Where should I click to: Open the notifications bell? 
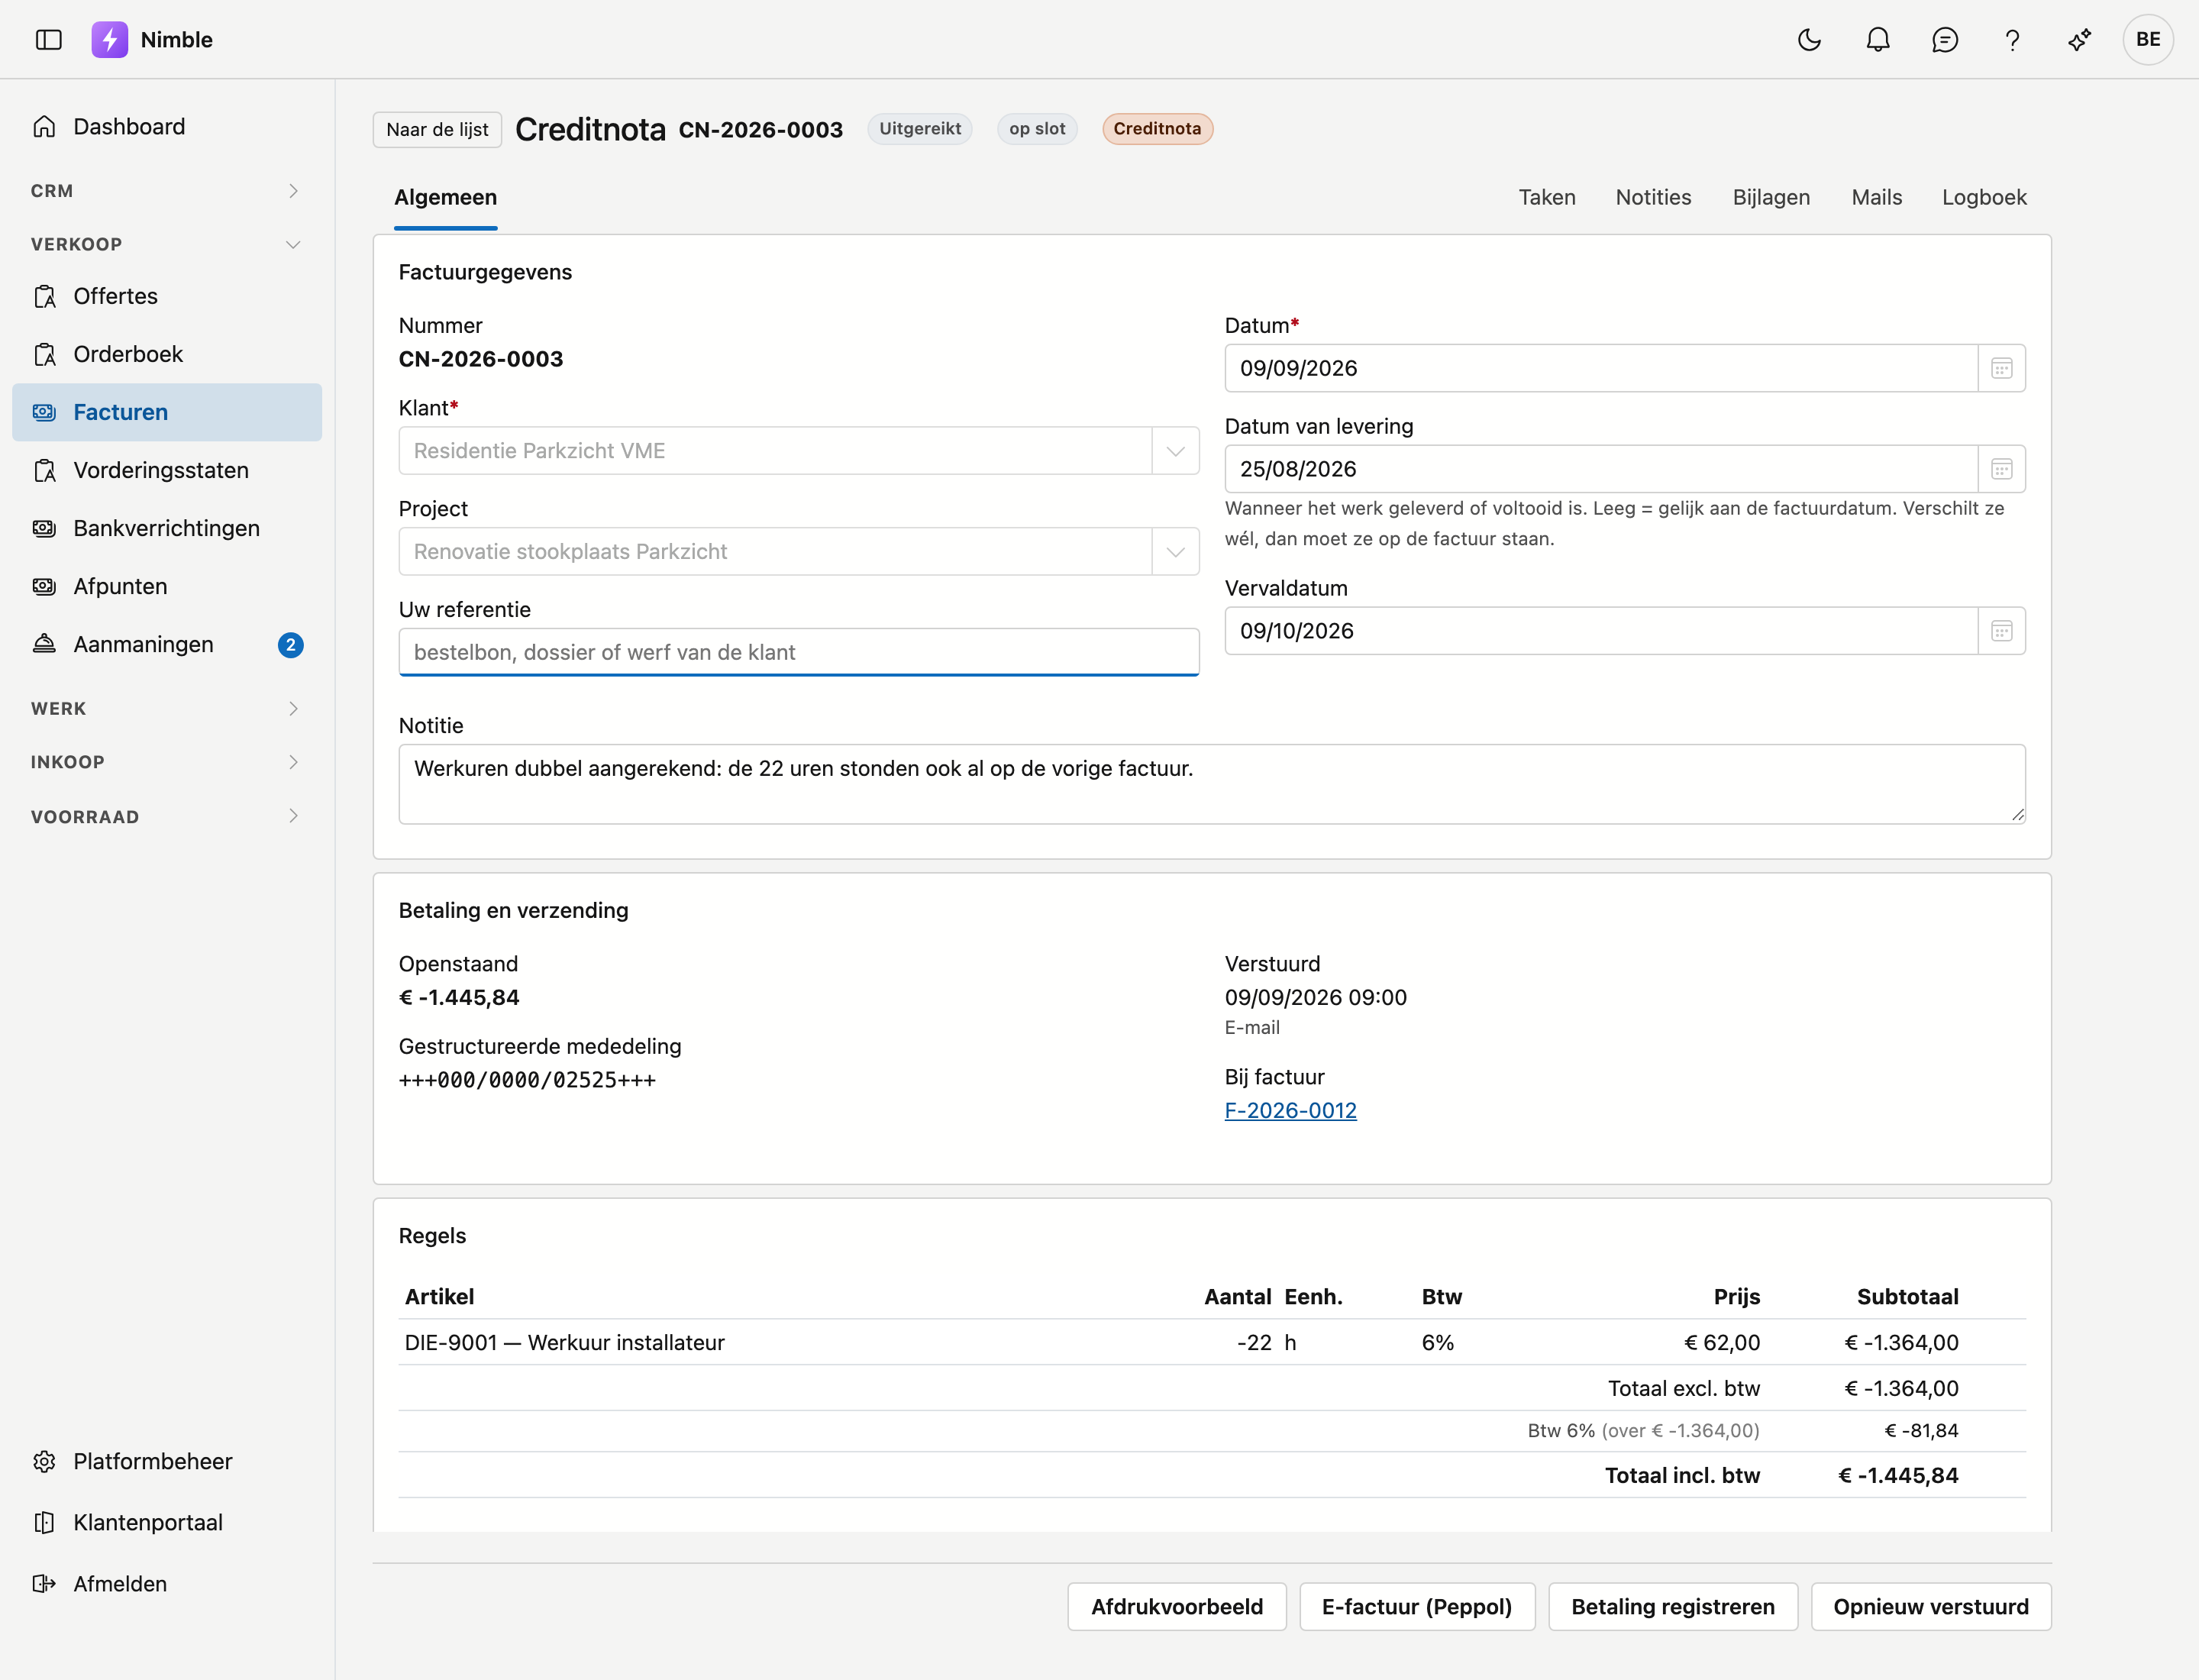click(1878, 39)
